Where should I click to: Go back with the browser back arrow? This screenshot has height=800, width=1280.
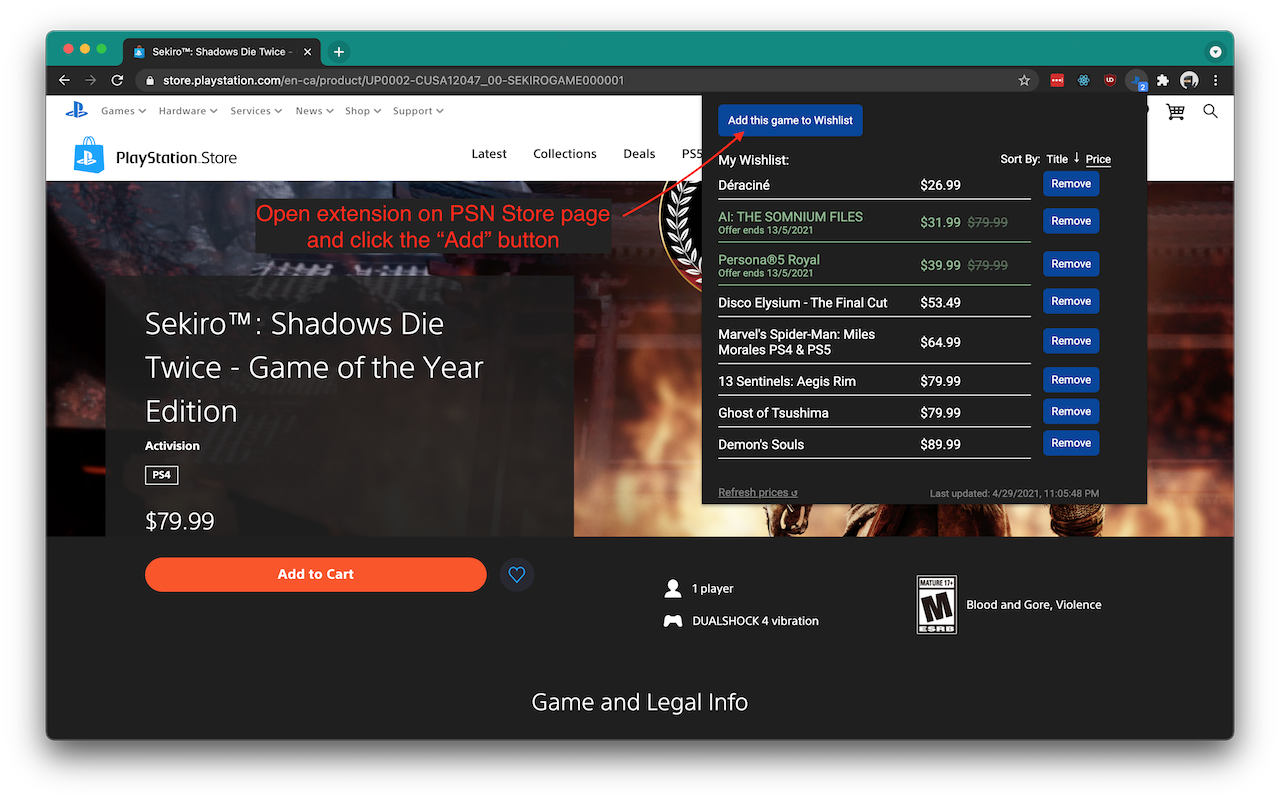(65, 80)
